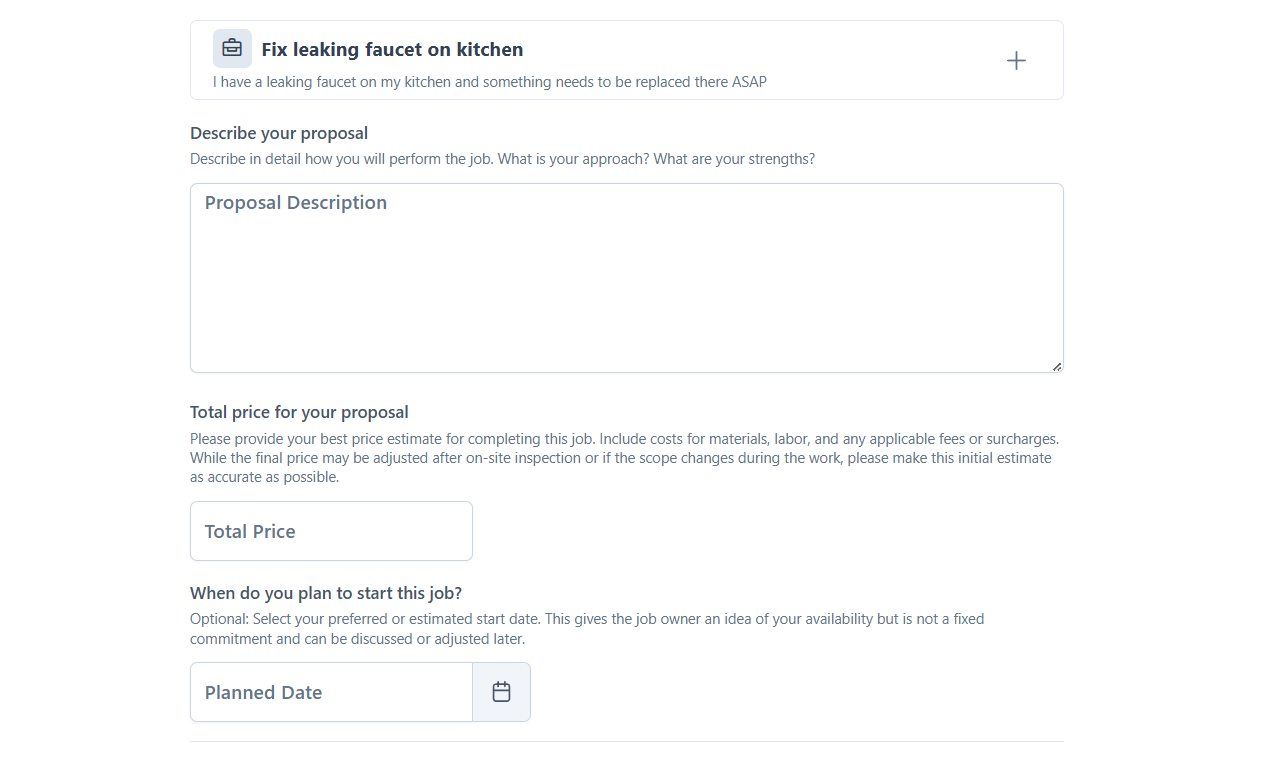Viewport: 1270px width, 760px height.
Task: Click the 'Total price for your proposal' label
Action: (299, 412)
